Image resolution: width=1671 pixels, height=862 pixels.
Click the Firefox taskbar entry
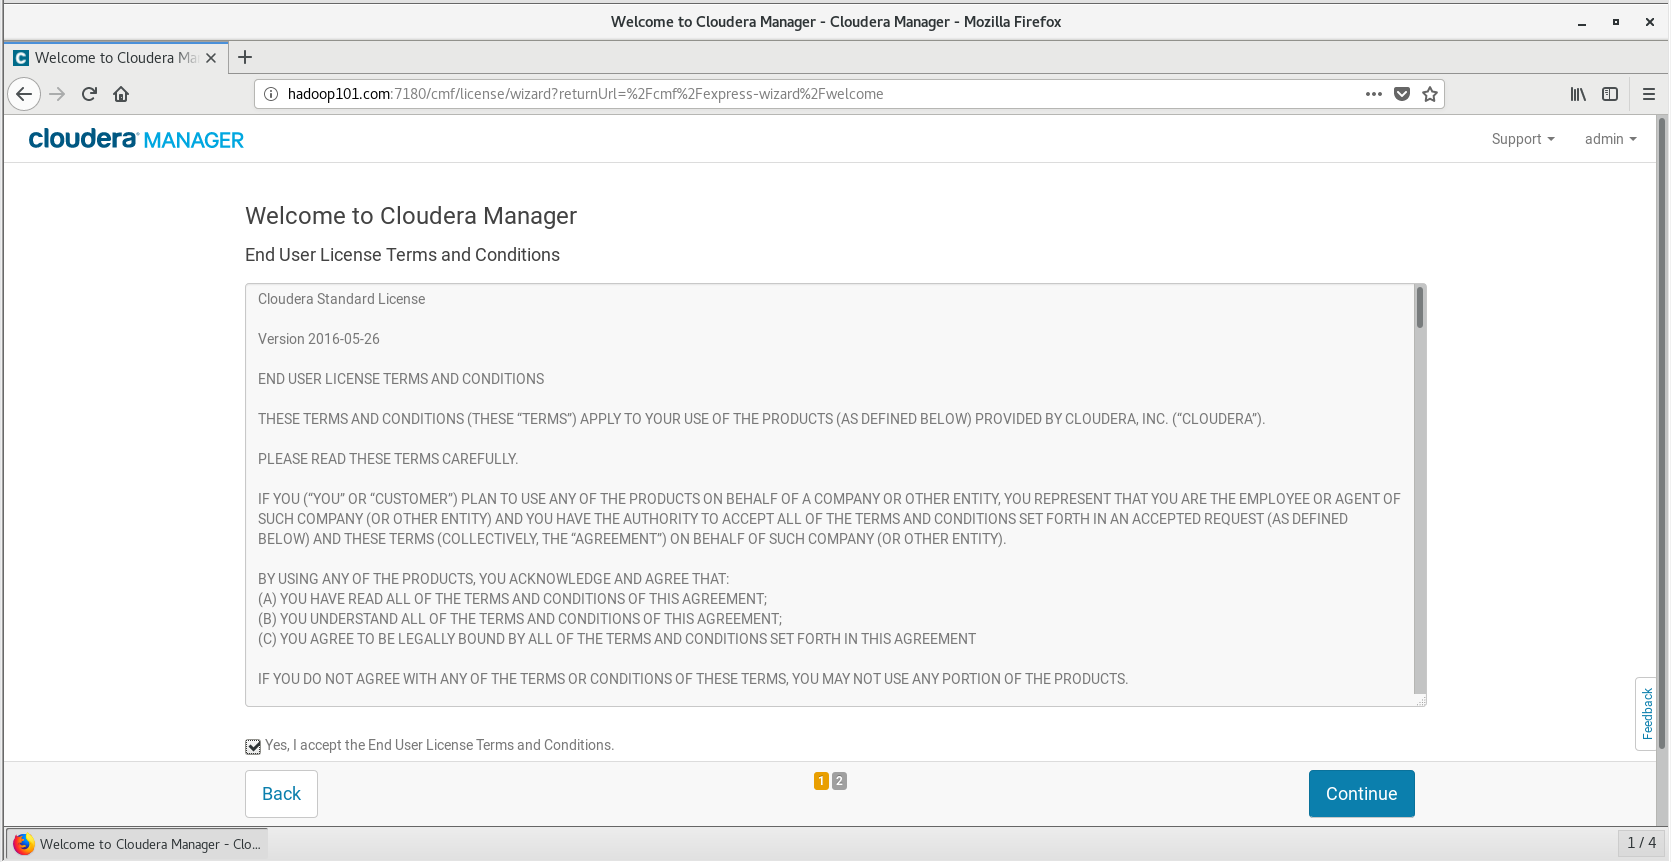point(137,844)
